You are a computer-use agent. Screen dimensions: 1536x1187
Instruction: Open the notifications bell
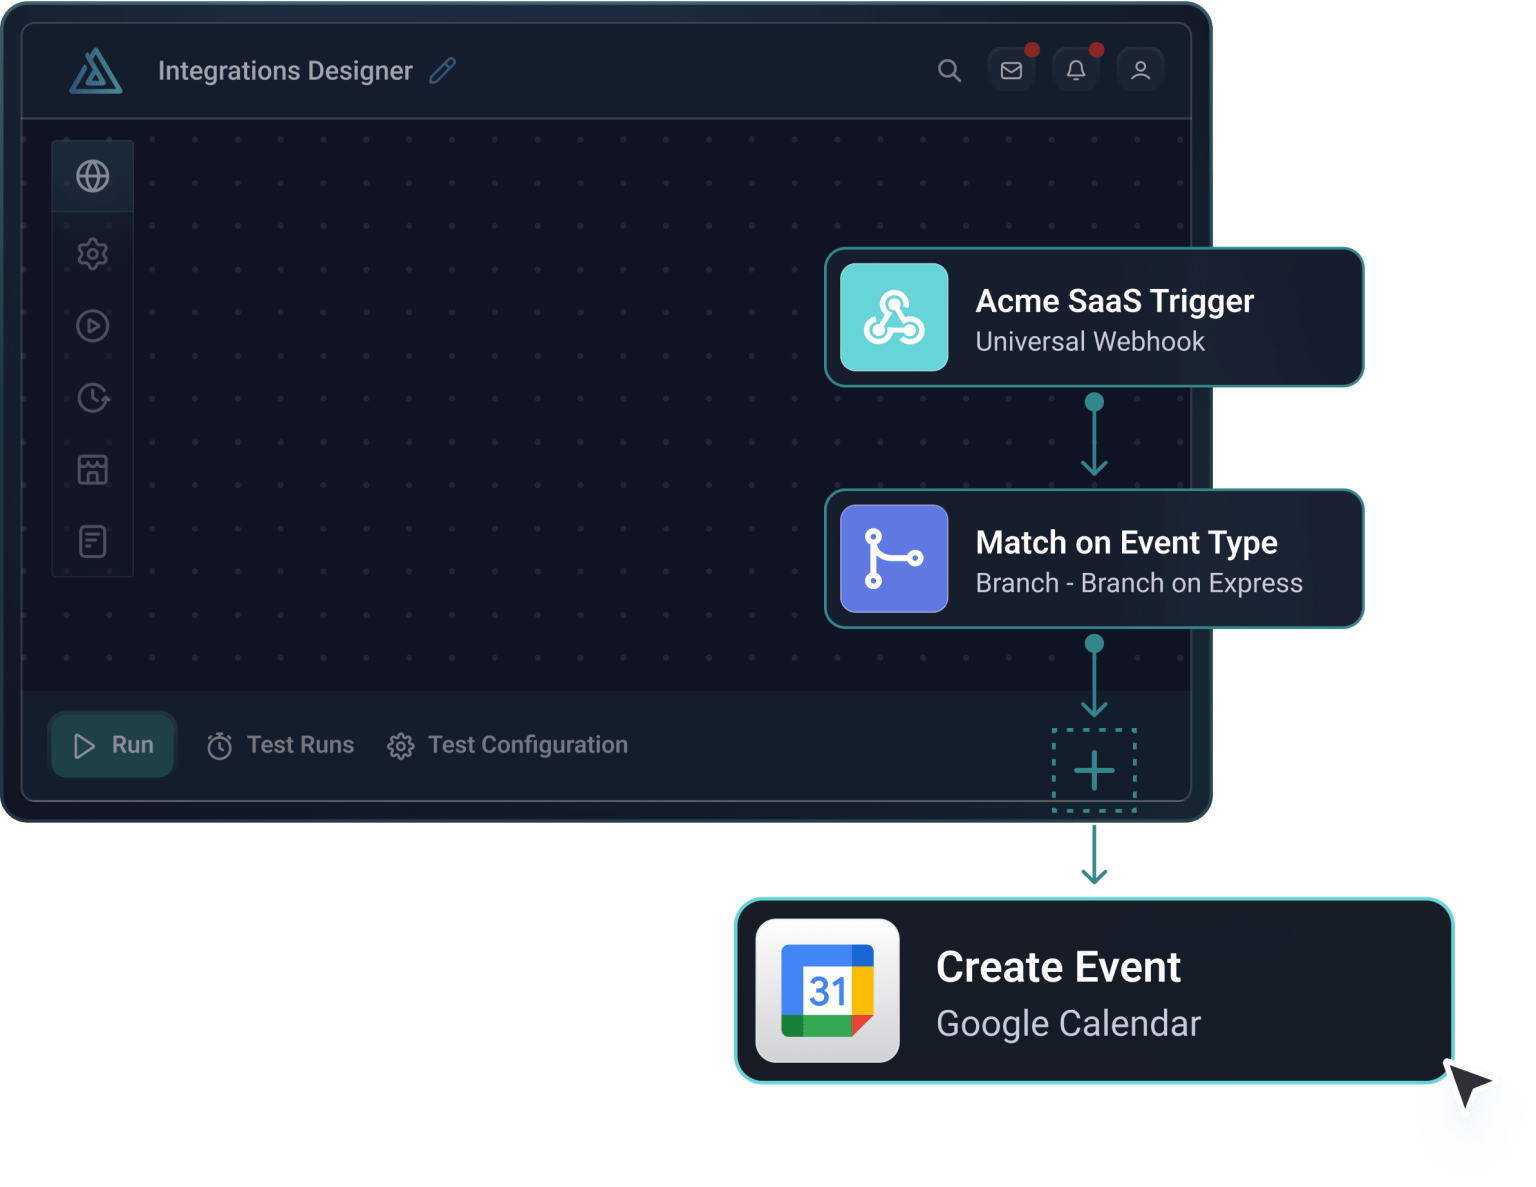pos(1076,70)
